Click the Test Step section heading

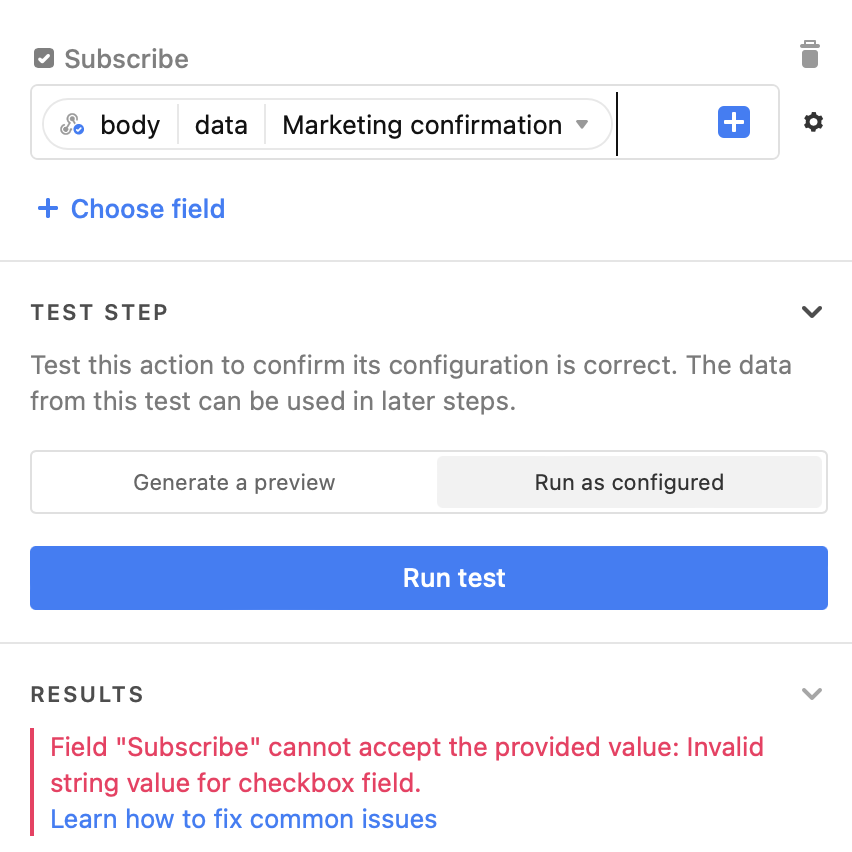[x=99, y=312]
